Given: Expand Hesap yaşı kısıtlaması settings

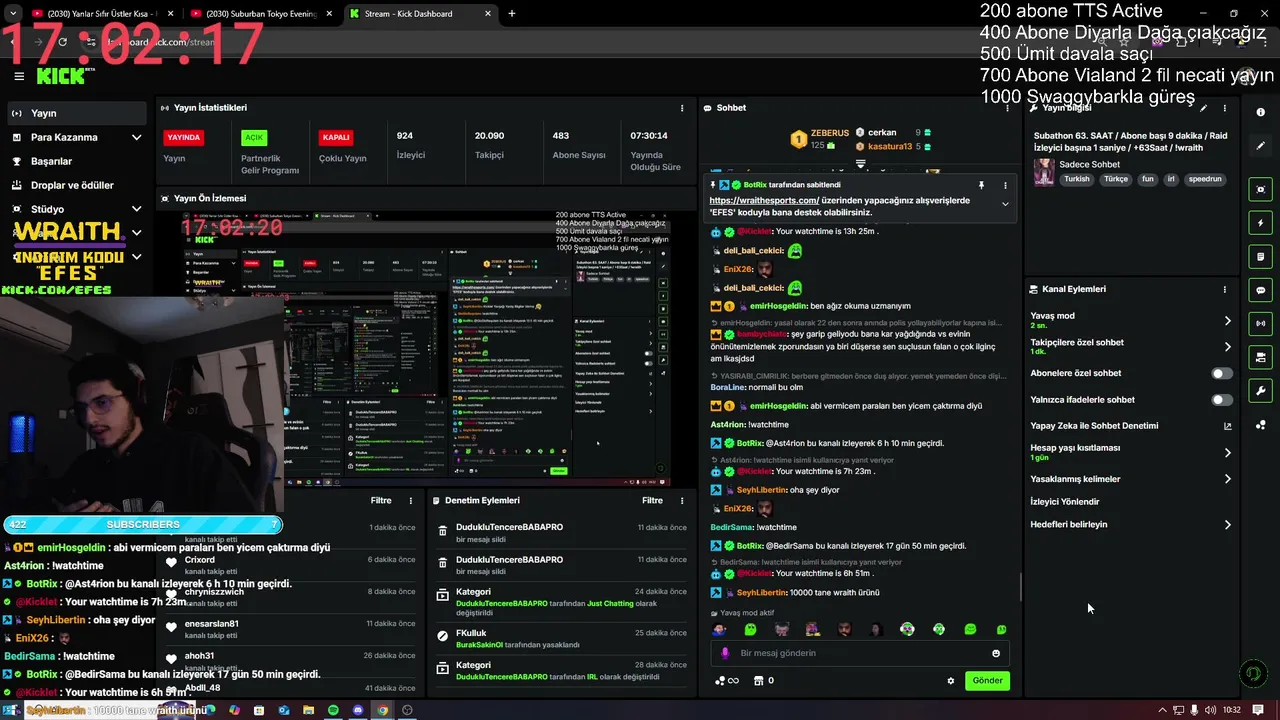Looking at the screenshot, I should 1228,452.
